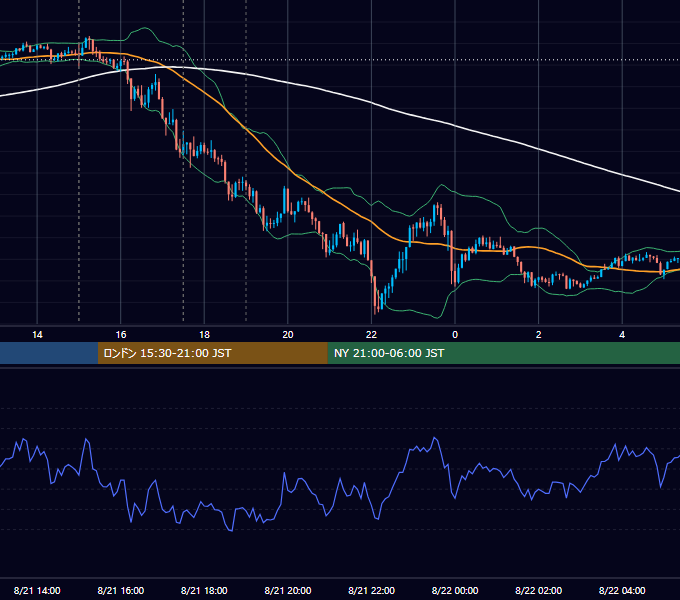The height and width of the screenshot is (600, 680).
Task: Click the 8/22 00:00 date label
Action: [x=455, y=590]
